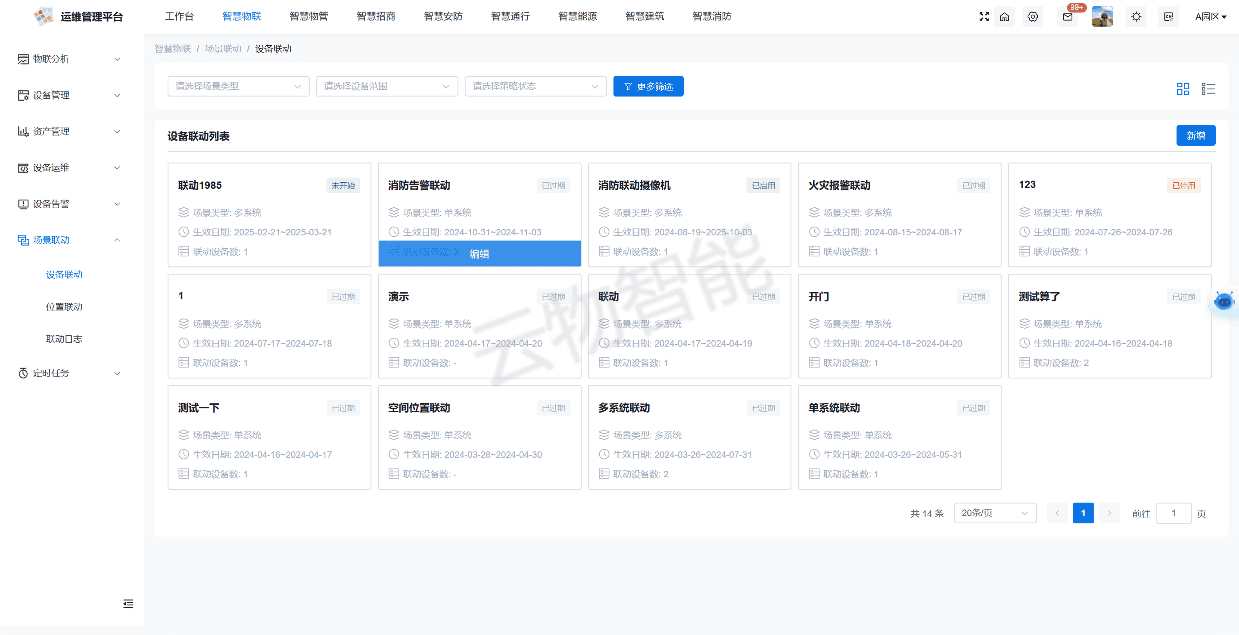This screenshot has width=1239, height=635.
Task: Select 联动日志 in the sidebar
Action: (x=64, y=339)
